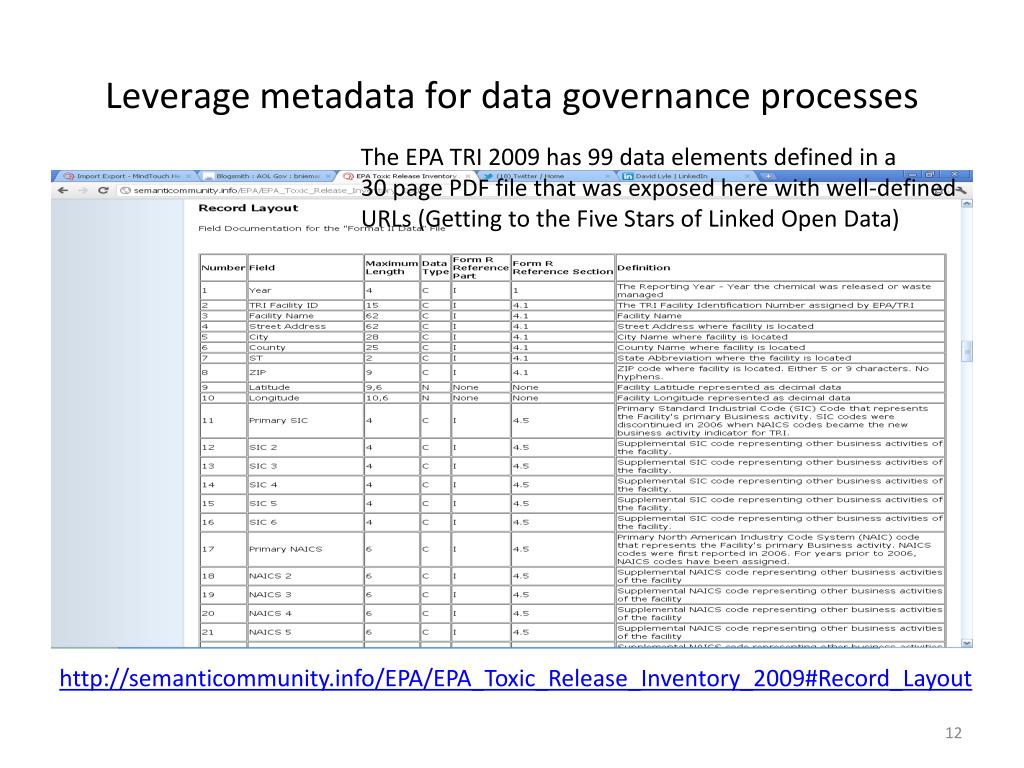Click the browser forward arrow
The width and height of the screenshot is (1024, 768).
(x=83, y=191)
